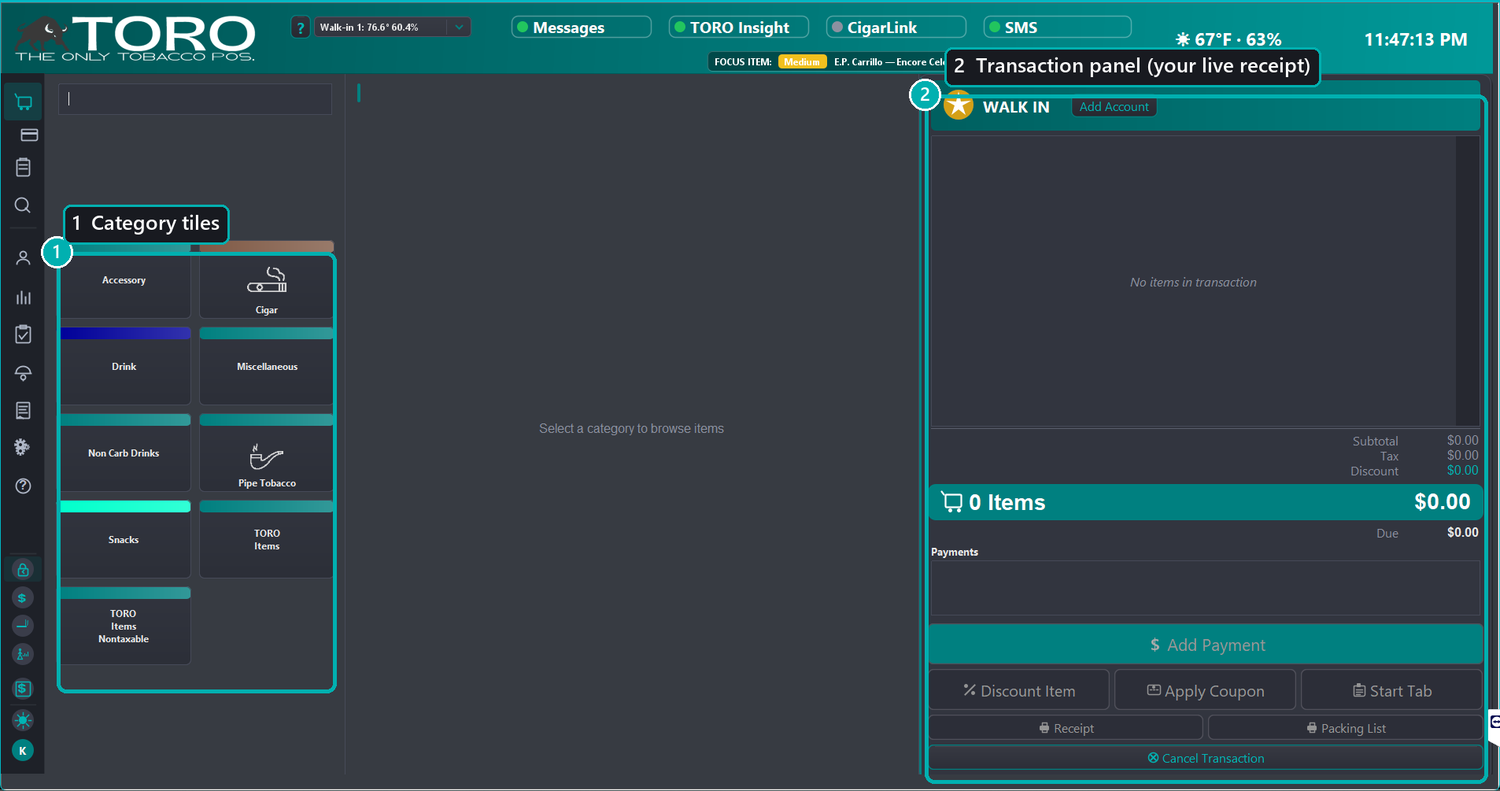Open the shopping cart sales screen icon

point(23,103)
